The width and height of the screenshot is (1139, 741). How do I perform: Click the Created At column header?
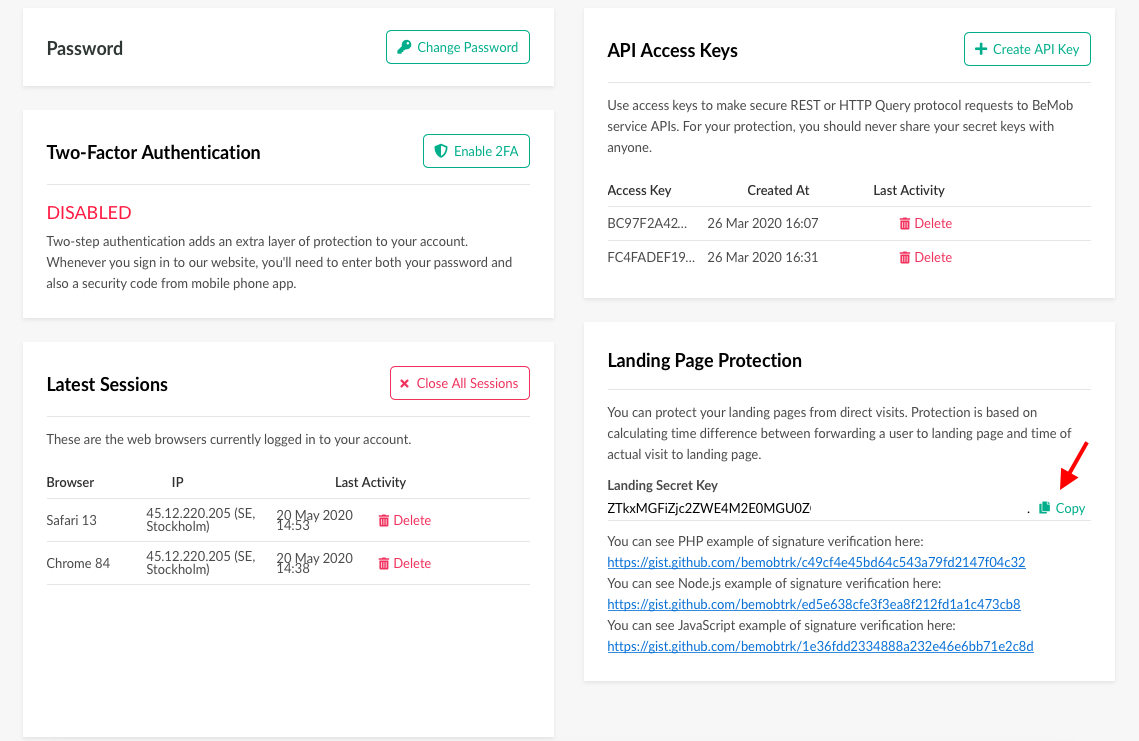(778, 190)
